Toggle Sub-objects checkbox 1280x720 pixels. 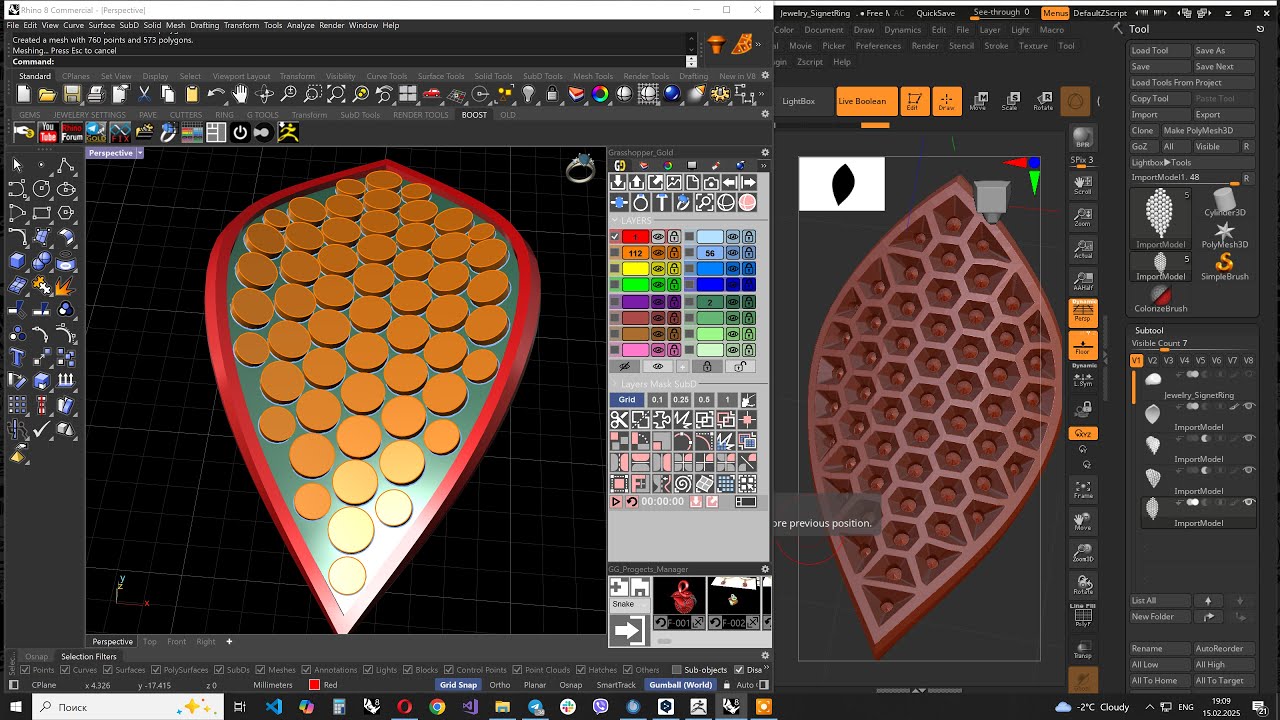click(x=676, y=670)
